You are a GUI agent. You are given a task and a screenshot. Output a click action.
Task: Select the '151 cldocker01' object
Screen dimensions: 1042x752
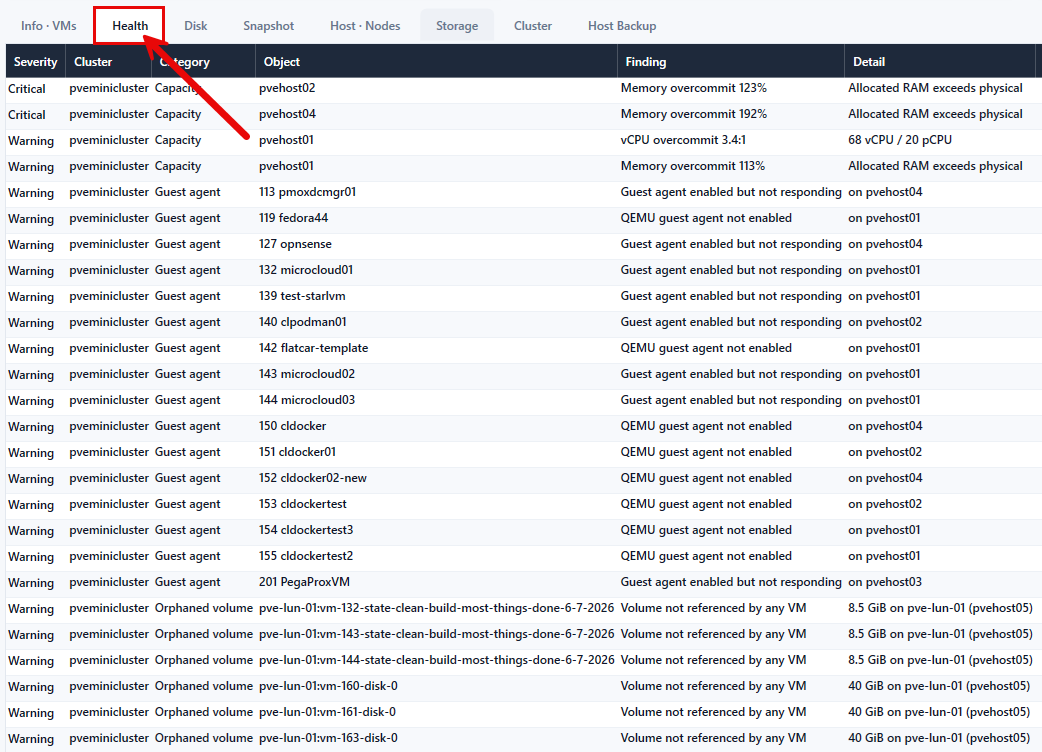pyautogui.click(x=297, y=452)
